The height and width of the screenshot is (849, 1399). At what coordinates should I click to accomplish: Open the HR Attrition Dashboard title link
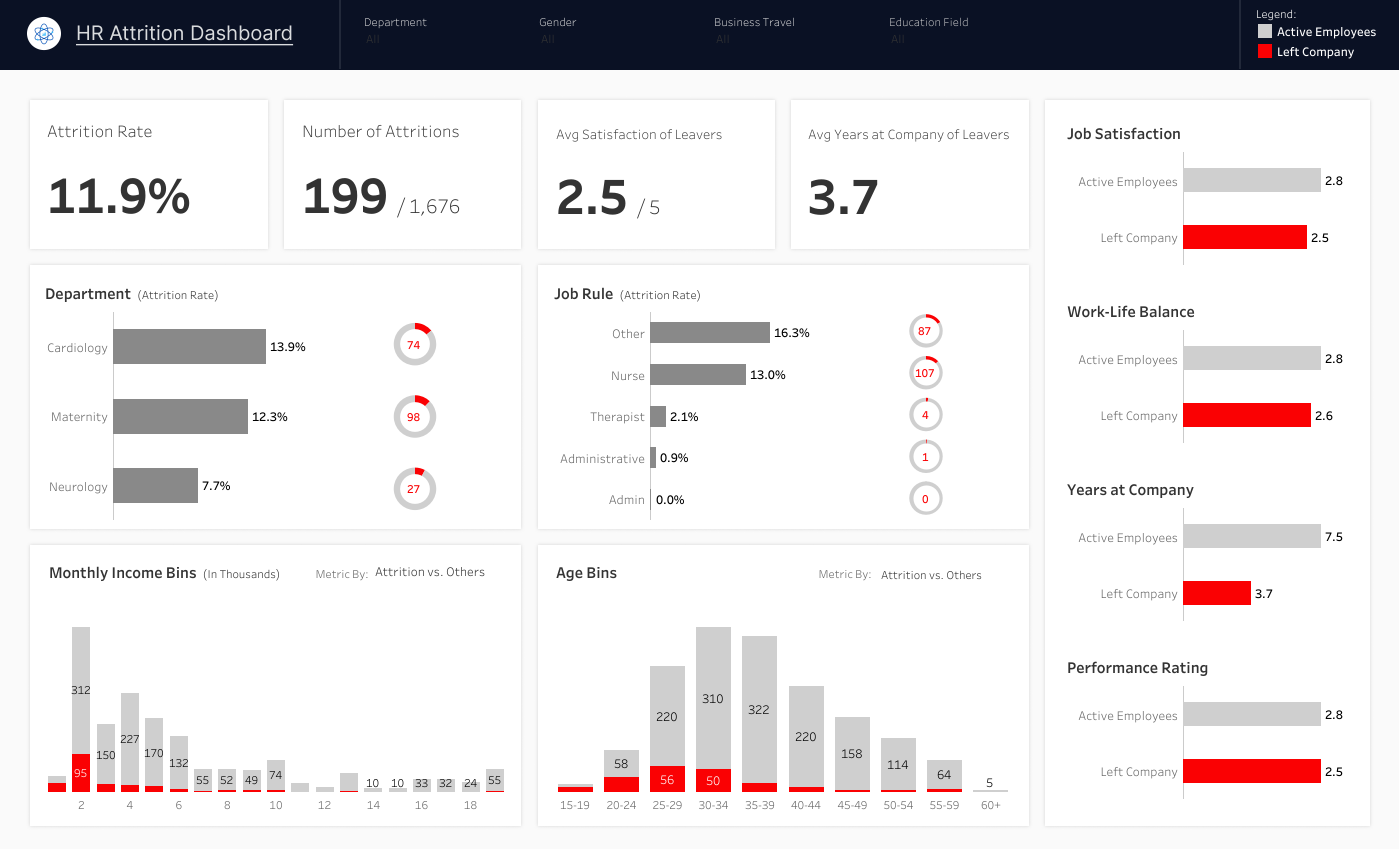point(184,33)
